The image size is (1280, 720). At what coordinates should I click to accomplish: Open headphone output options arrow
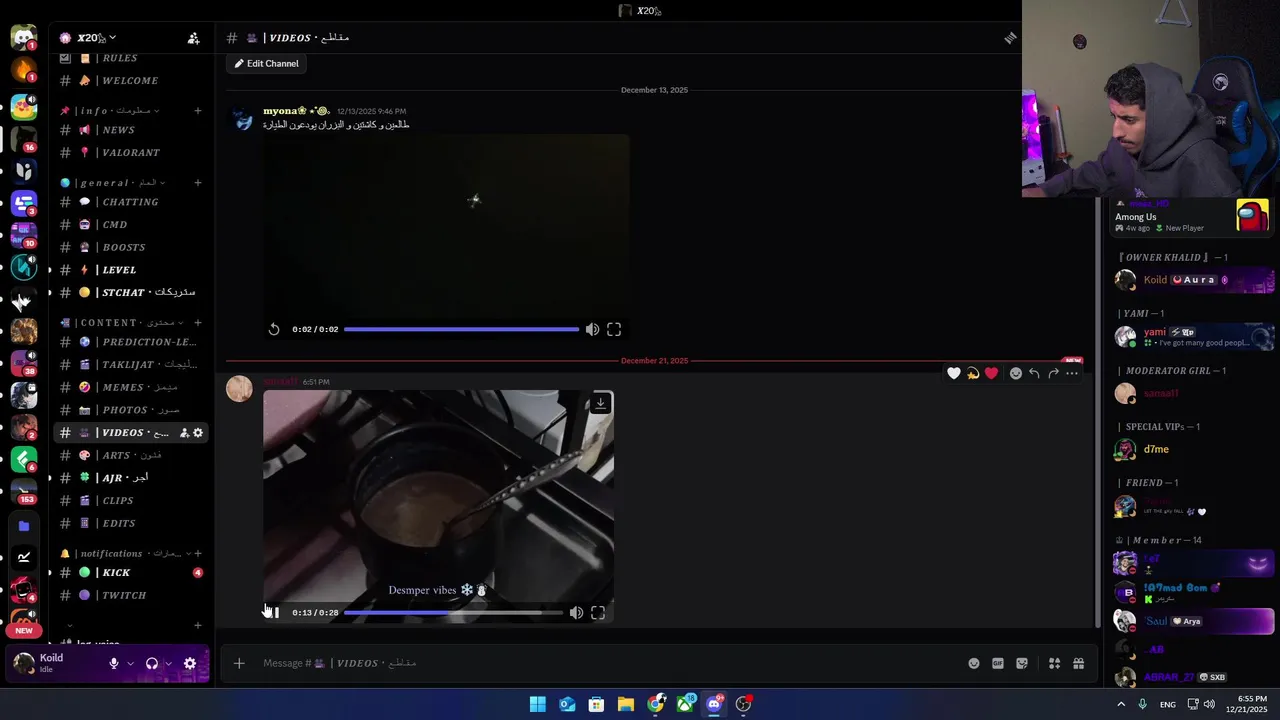click(168, 663)
